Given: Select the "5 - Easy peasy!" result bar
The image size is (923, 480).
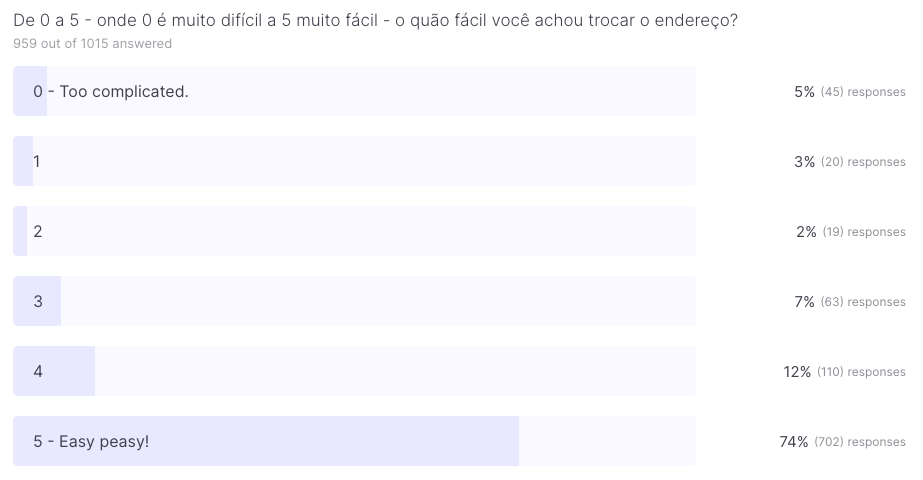Looking at the screenshot, I should [354, 441].
